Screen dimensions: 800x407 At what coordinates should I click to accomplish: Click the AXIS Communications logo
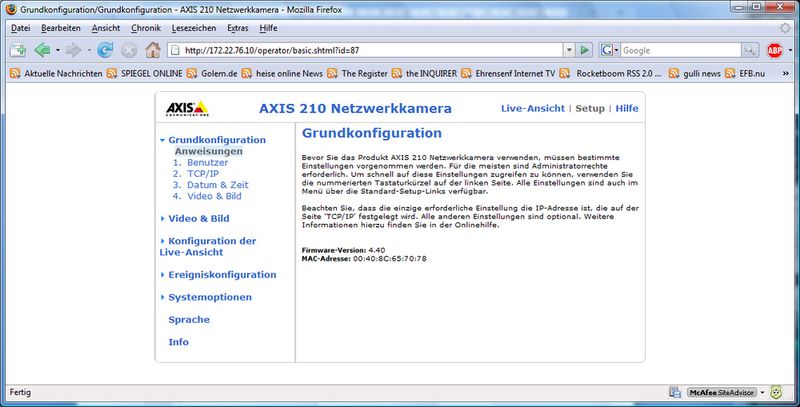pyautogui.click(x=187, y=108)
